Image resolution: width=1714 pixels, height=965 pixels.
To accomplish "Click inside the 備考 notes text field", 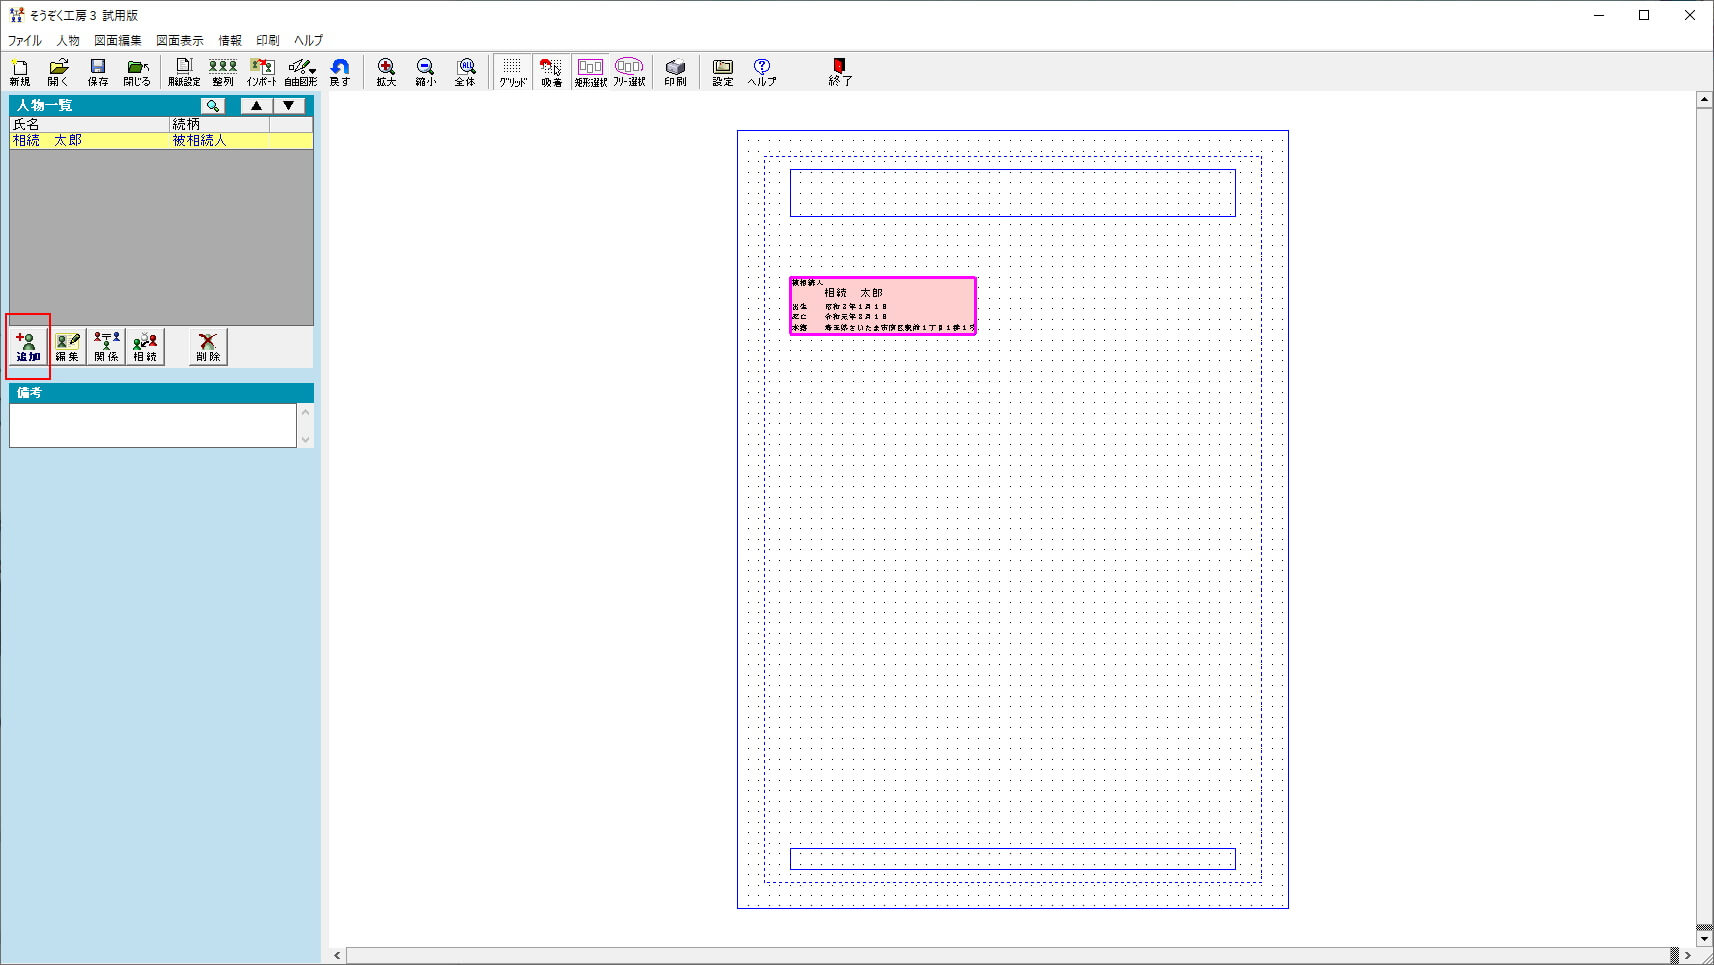I will [x=152, y=425].
